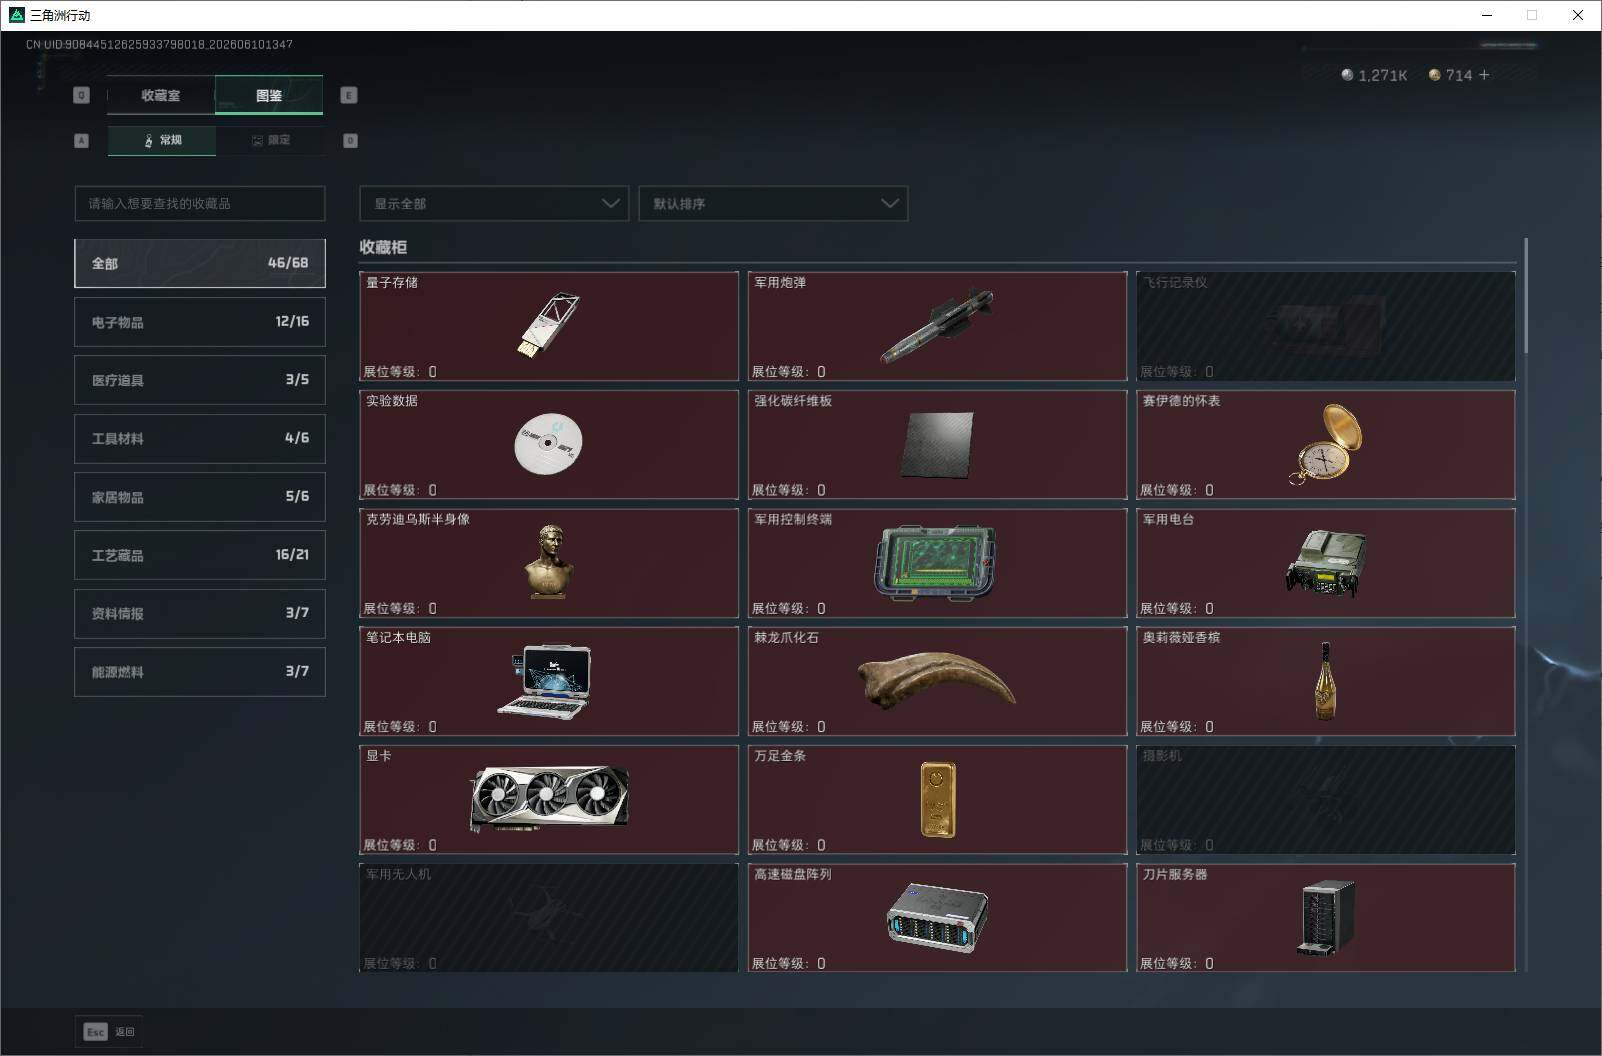Click the A key hint icon

click(x=82, y=140)
